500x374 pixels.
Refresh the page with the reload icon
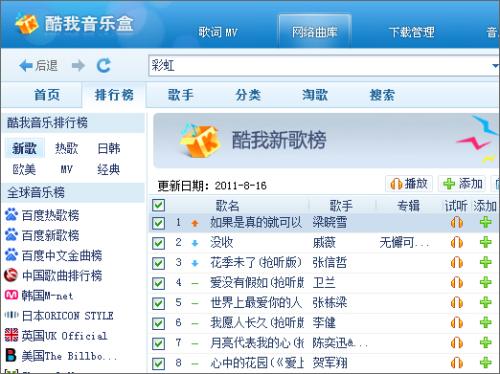click(103, 66)
